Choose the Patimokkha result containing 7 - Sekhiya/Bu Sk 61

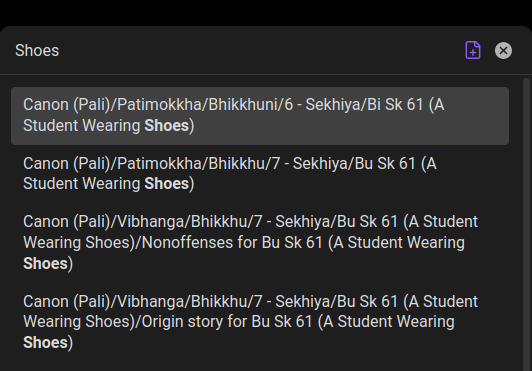pyautogui.click(x=260, y=174)
